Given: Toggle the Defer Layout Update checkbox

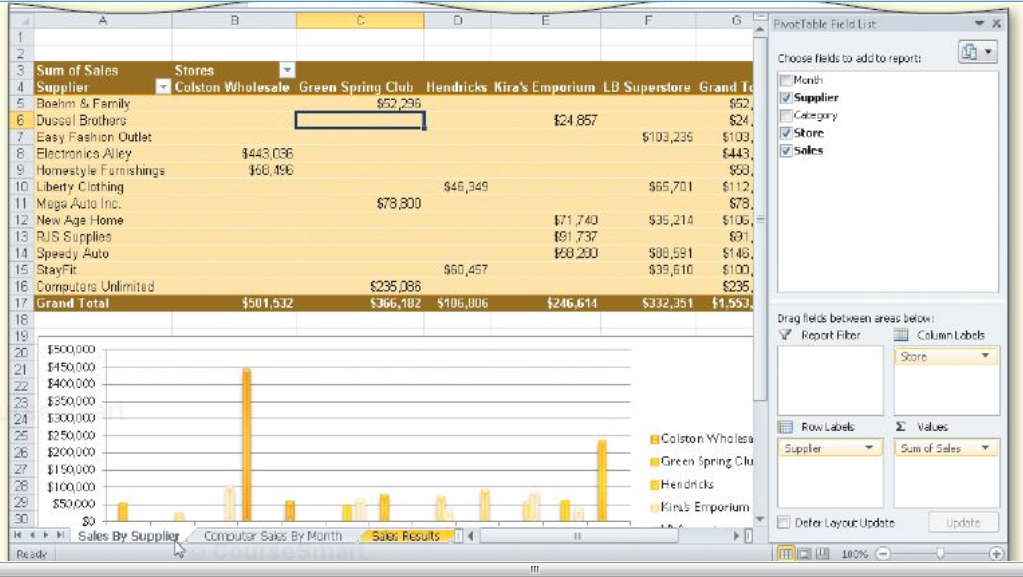Looking at the screenshot, I should pyautogui.click(x=784, y=522).
